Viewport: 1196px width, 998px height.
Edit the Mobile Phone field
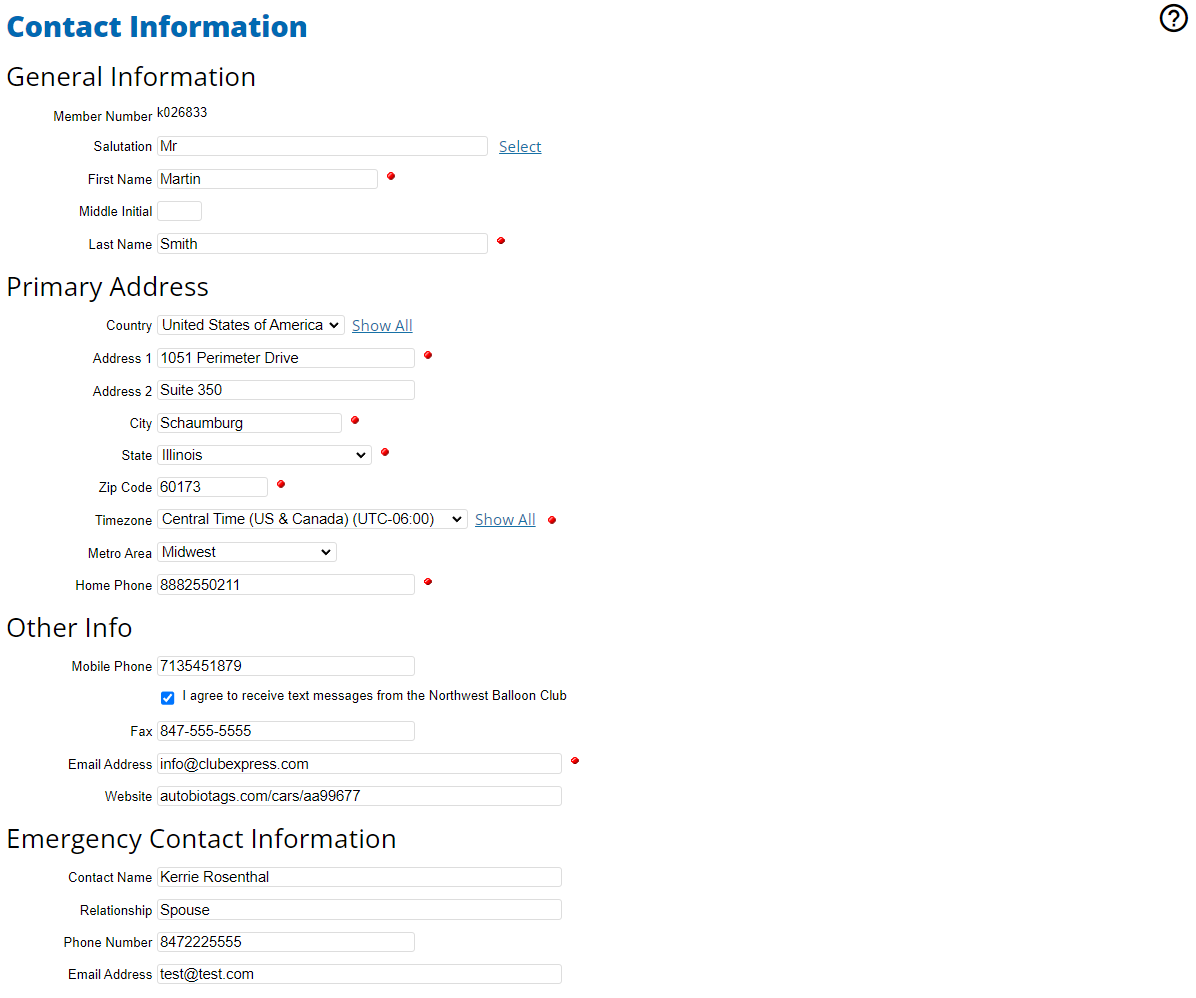pos(285,666)
